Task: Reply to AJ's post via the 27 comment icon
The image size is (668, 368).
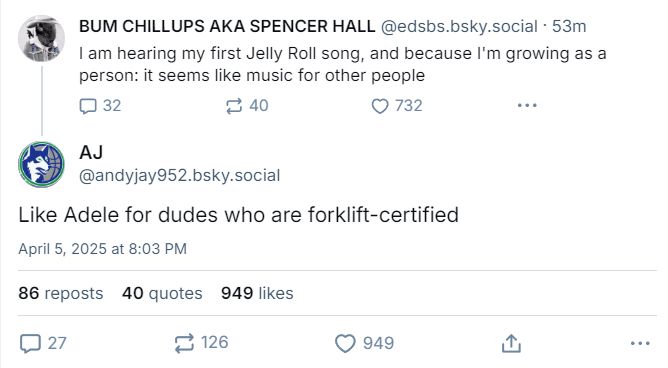Action: pyautogui.click(x=31, y=343)
